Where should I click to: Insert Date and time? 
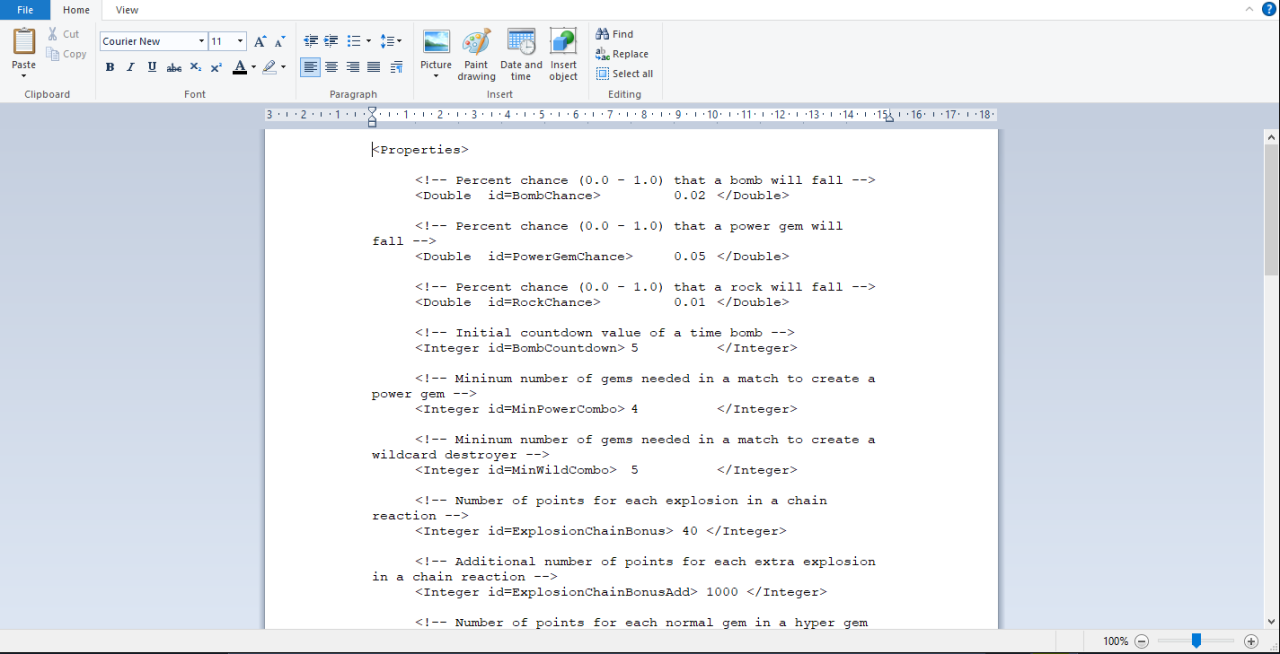point(521,42)
